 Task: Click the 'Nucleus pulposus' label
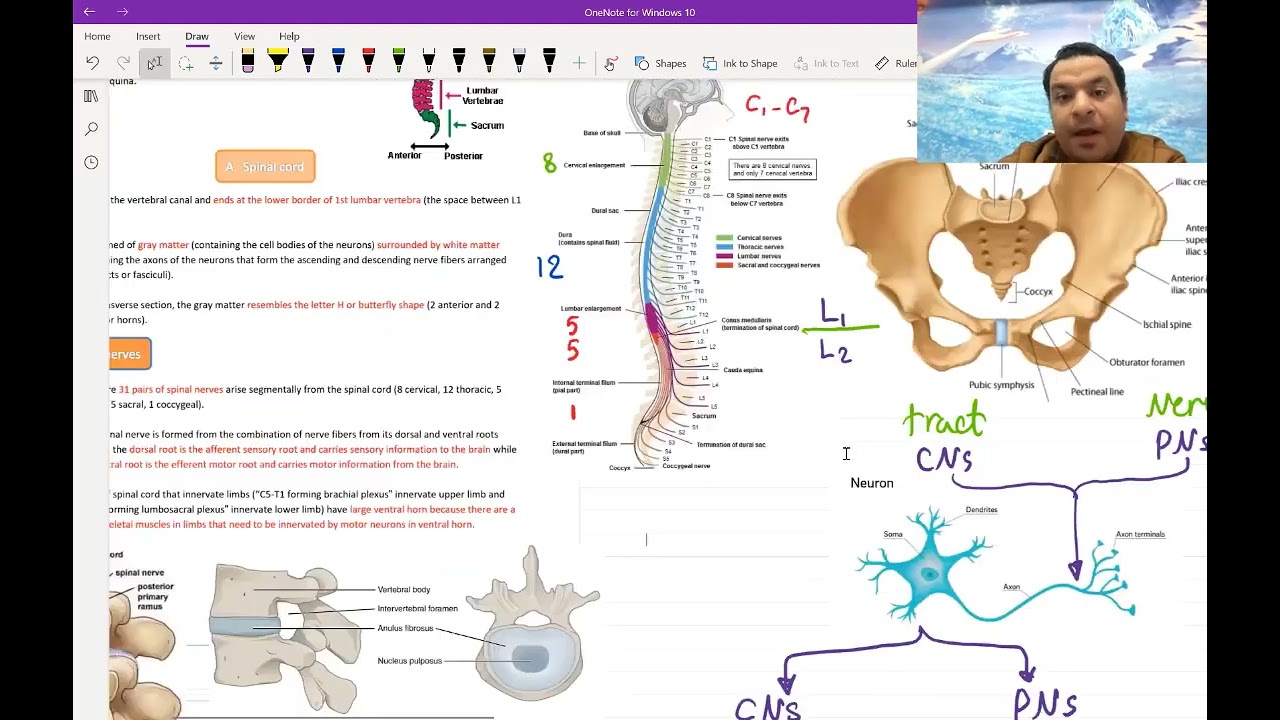(x=409, y=661)
